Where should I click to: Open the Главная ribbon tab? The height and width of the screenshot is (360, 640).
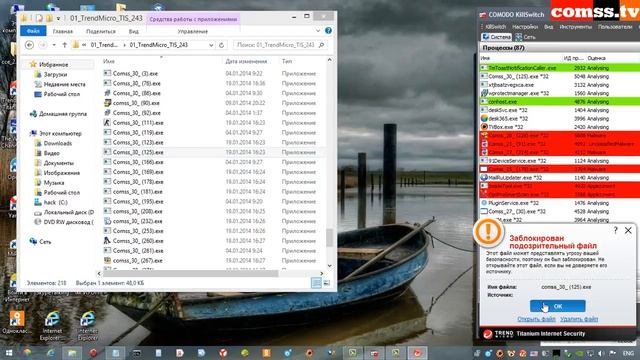pos(63,31)
